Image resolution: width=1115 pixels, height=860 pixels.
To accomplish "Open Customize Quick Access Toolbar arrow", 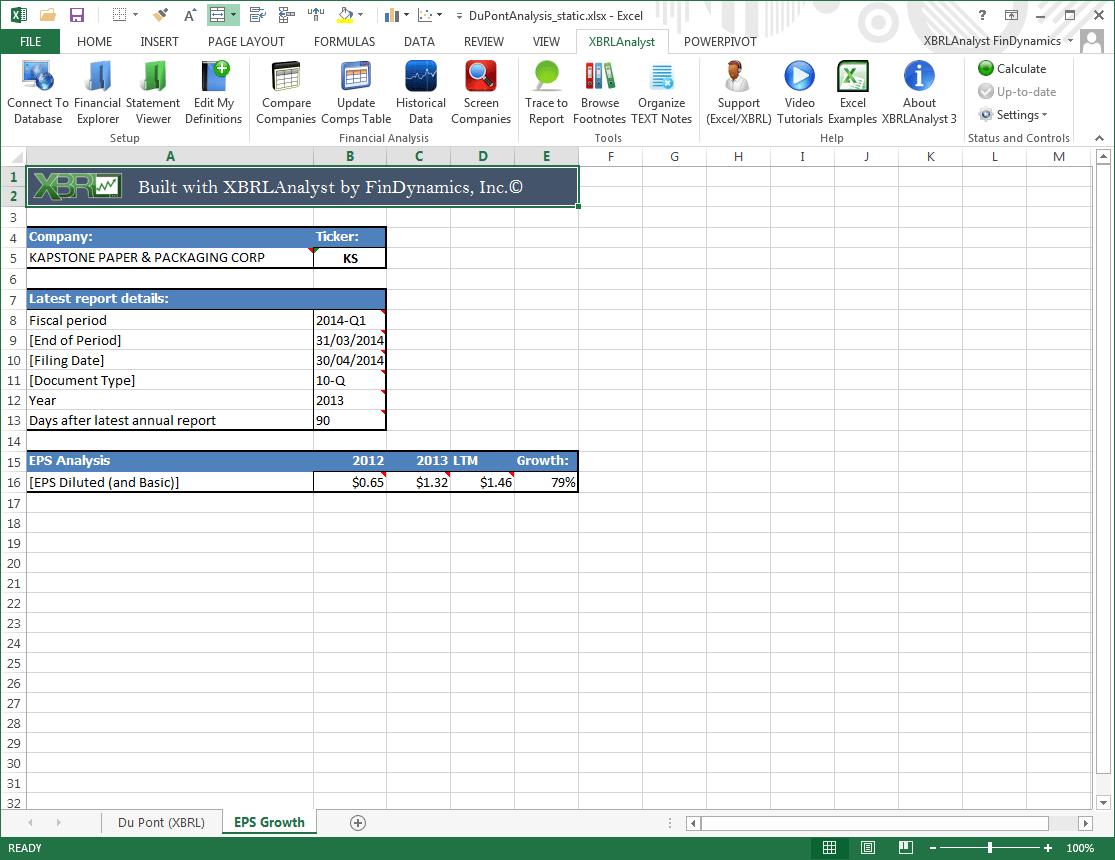I will click(x=459, y=16).
